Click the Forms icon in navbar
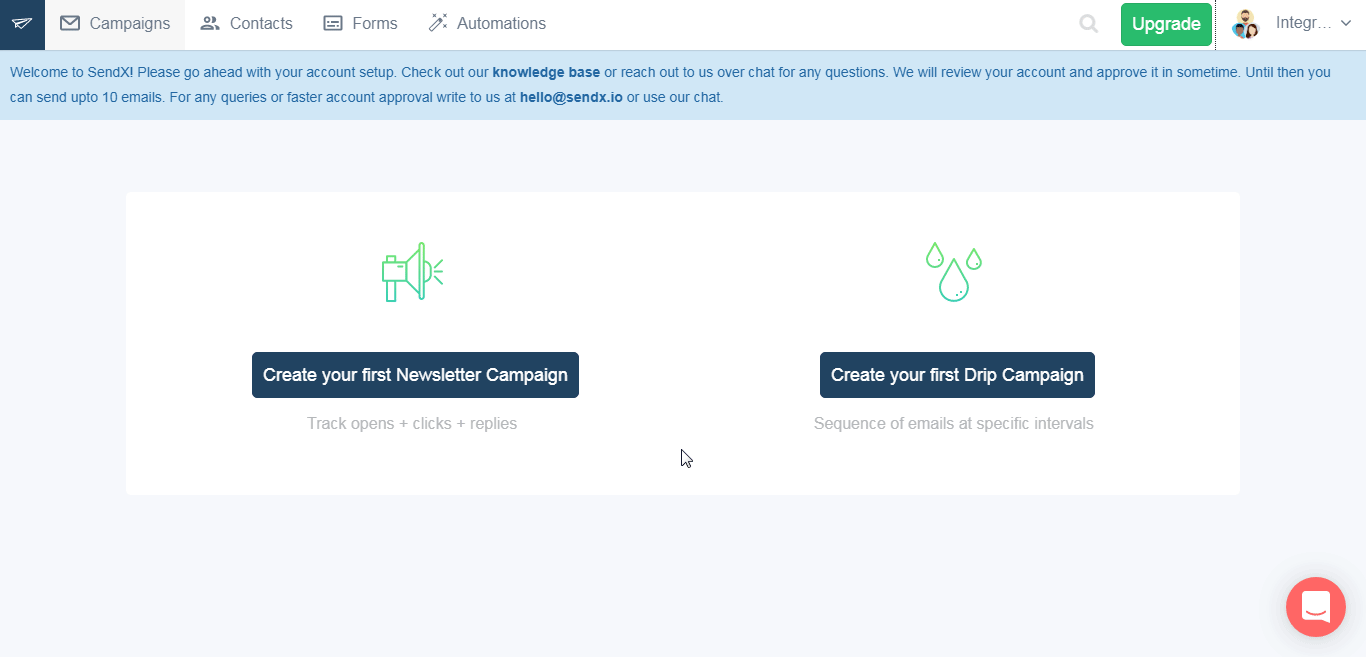1366x657 pixels. 333,23
